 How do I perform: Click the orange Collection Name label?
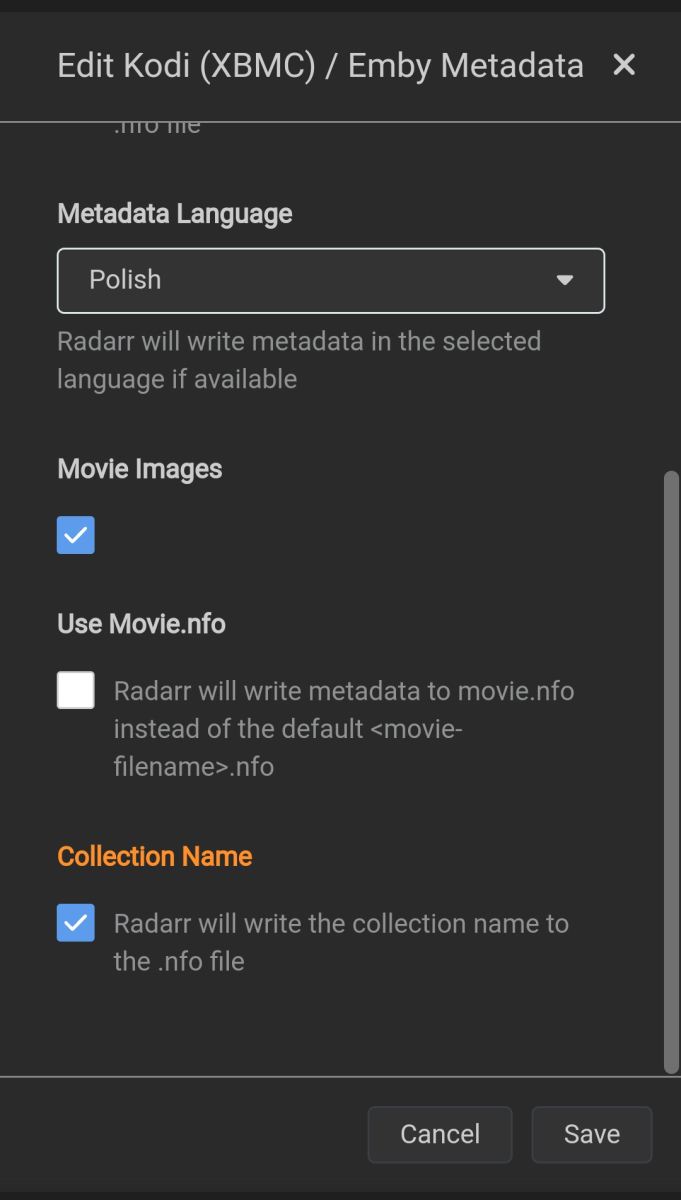[154, 856]
